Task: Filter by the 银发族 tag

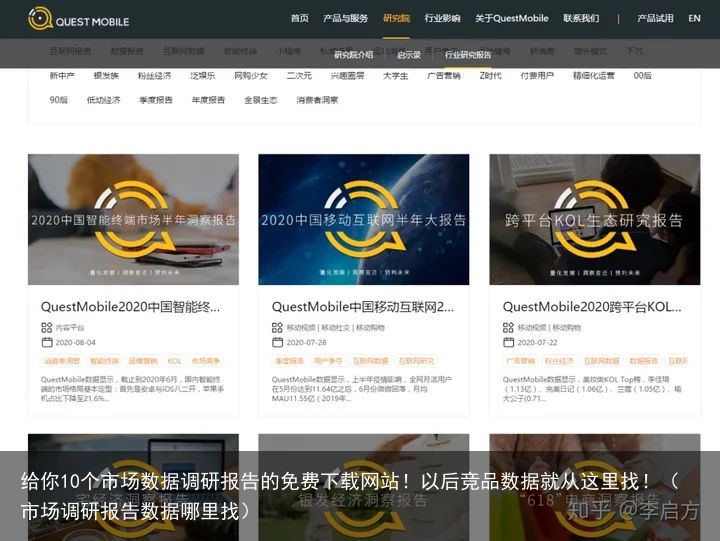Action: [106, 75]
